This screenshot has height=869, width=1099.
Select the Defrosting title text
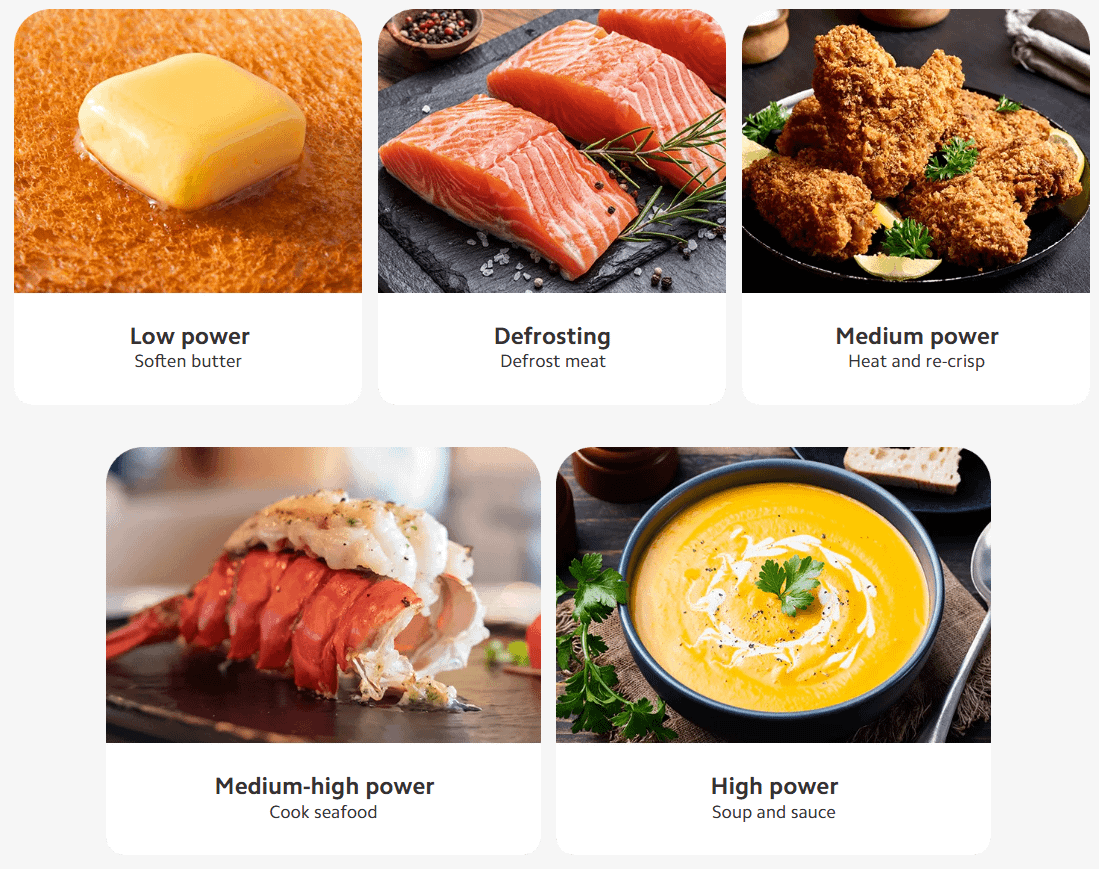(x=552, y=336)
